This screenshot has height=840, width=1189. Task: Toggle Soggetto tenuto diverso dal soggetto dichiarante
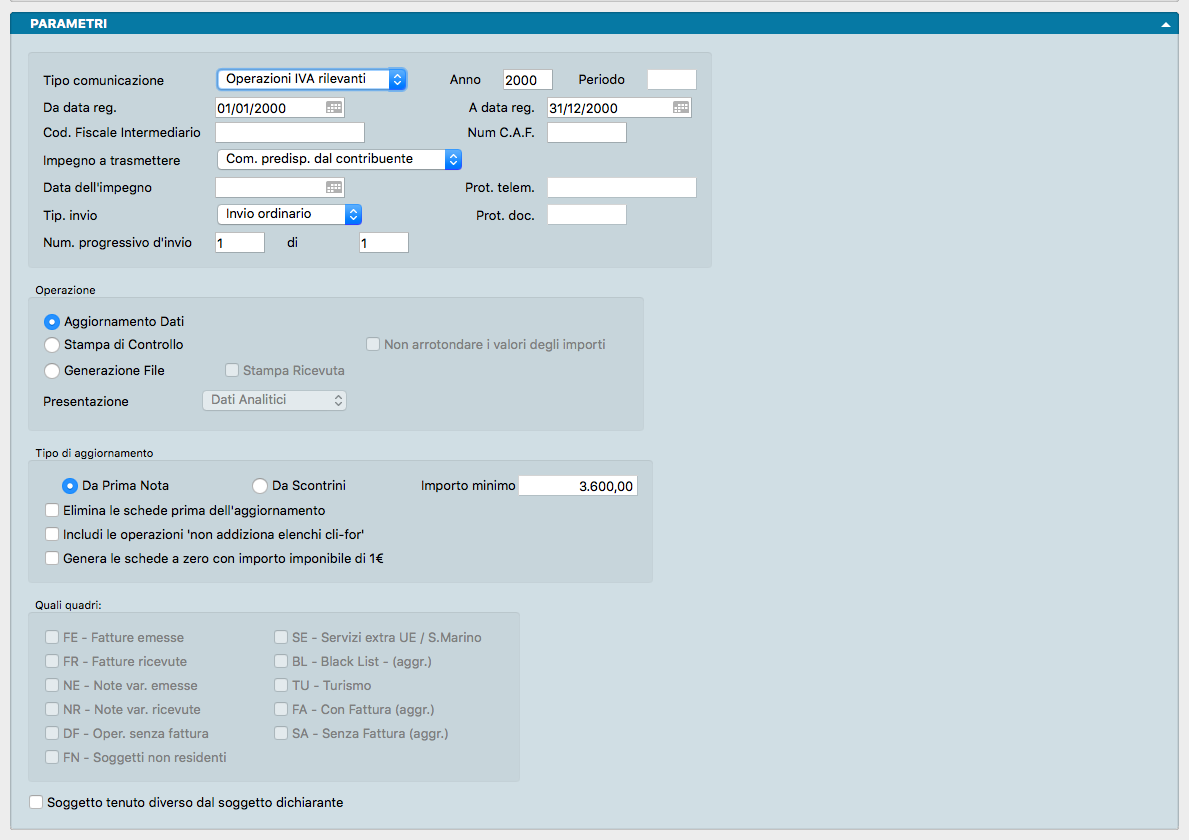pyautogui.click(x=37, y=802)
